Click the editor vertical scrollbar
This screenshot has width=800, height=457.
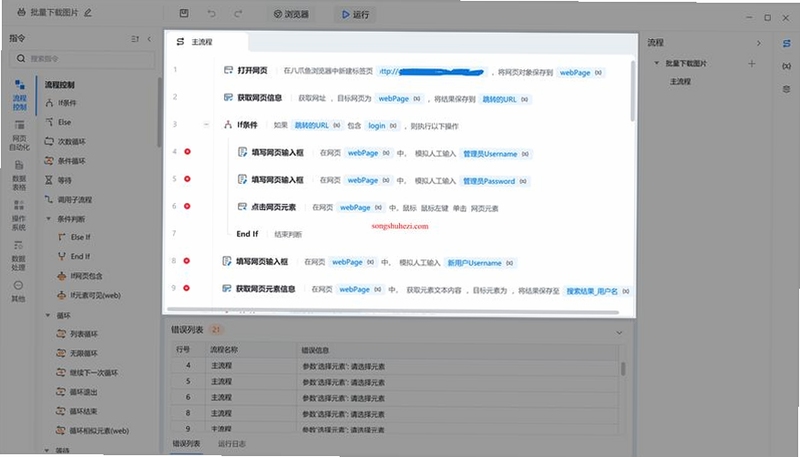[633, 91]
